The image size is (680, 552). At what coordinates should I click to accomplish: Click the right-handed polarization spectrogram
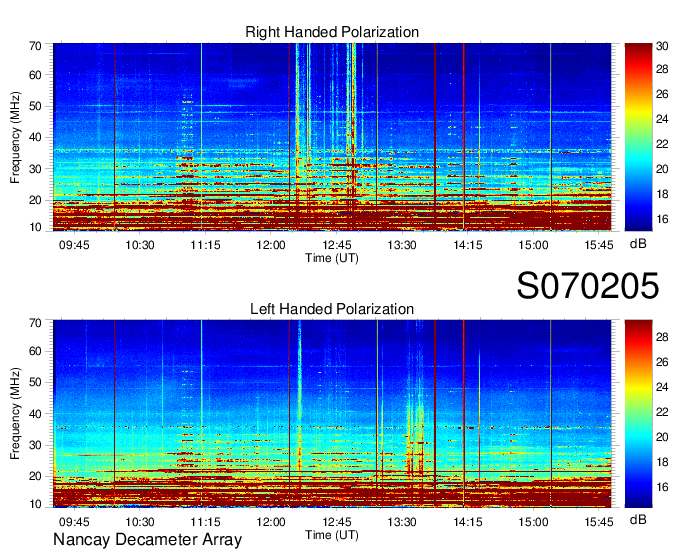coord(332,137)
